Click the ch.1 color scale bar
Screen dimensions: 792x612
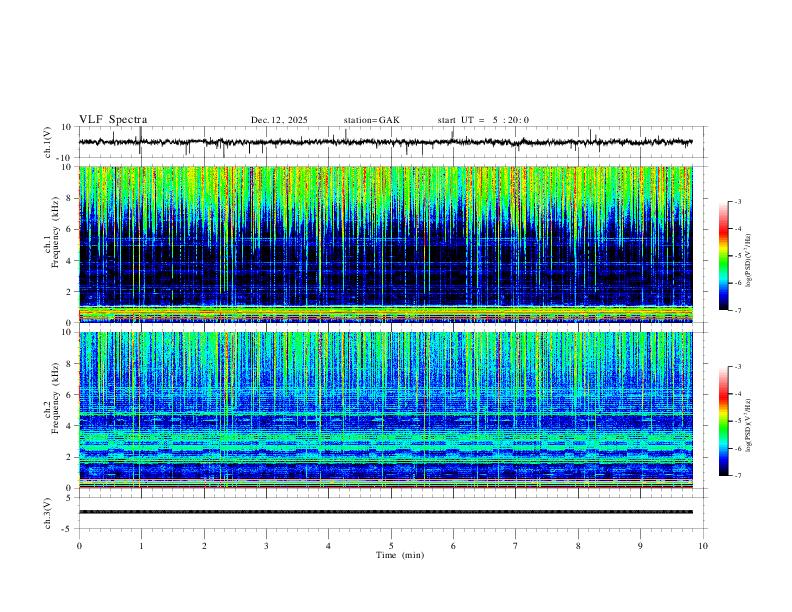(x=723, y=256)
